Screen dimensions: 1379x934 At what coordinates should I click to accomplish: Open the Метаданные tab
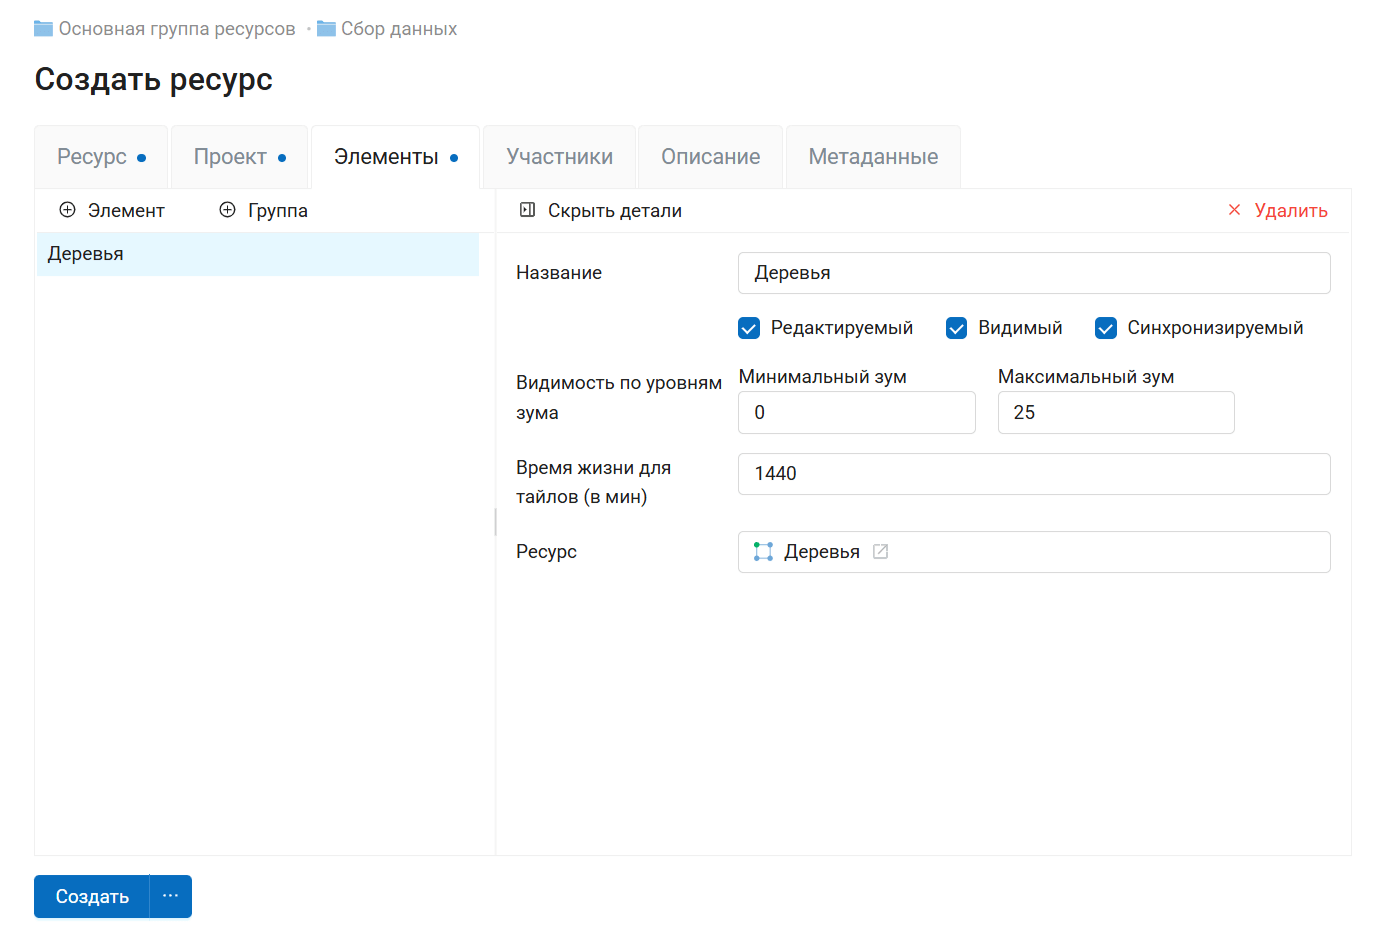click(872, 156)
